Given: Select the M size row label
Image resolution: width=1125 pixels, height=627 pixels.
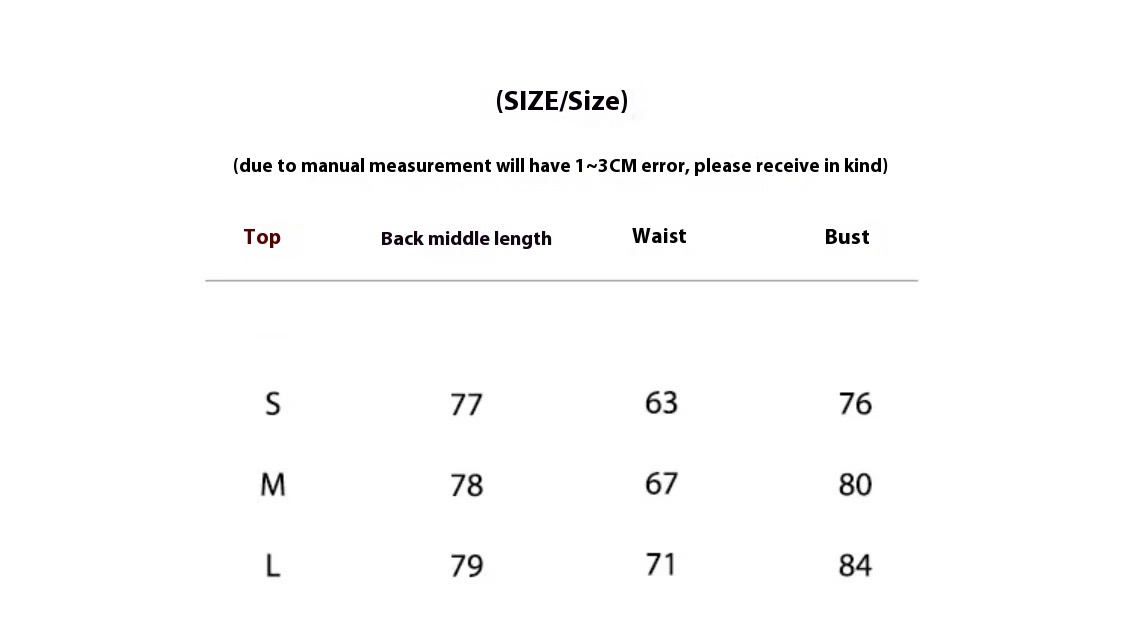Looking at the screenshot, I should tap(273, 485).
